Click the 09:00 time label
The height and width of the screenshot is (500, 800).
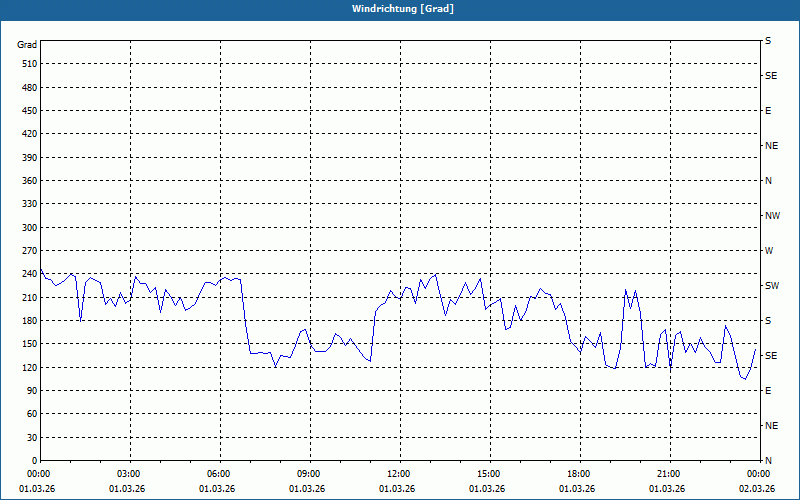click(310, 474)
